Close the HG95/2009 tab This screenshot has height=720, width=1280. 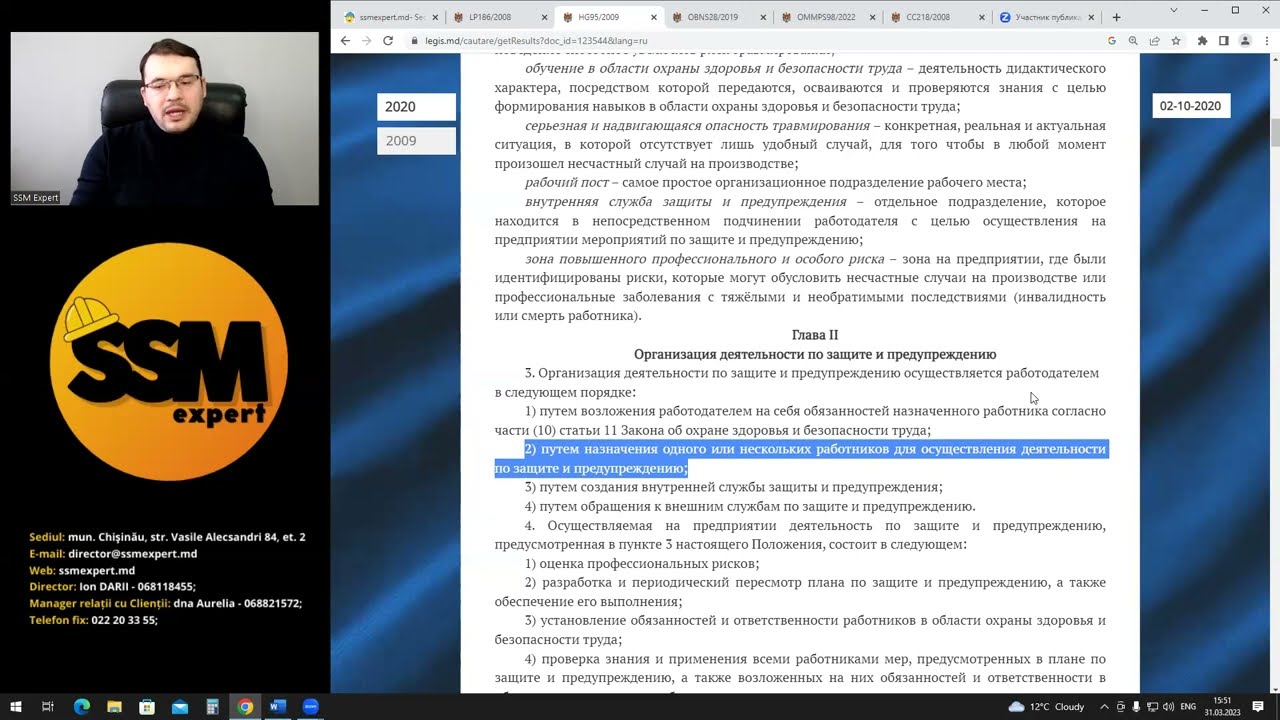tap(654, 17)
